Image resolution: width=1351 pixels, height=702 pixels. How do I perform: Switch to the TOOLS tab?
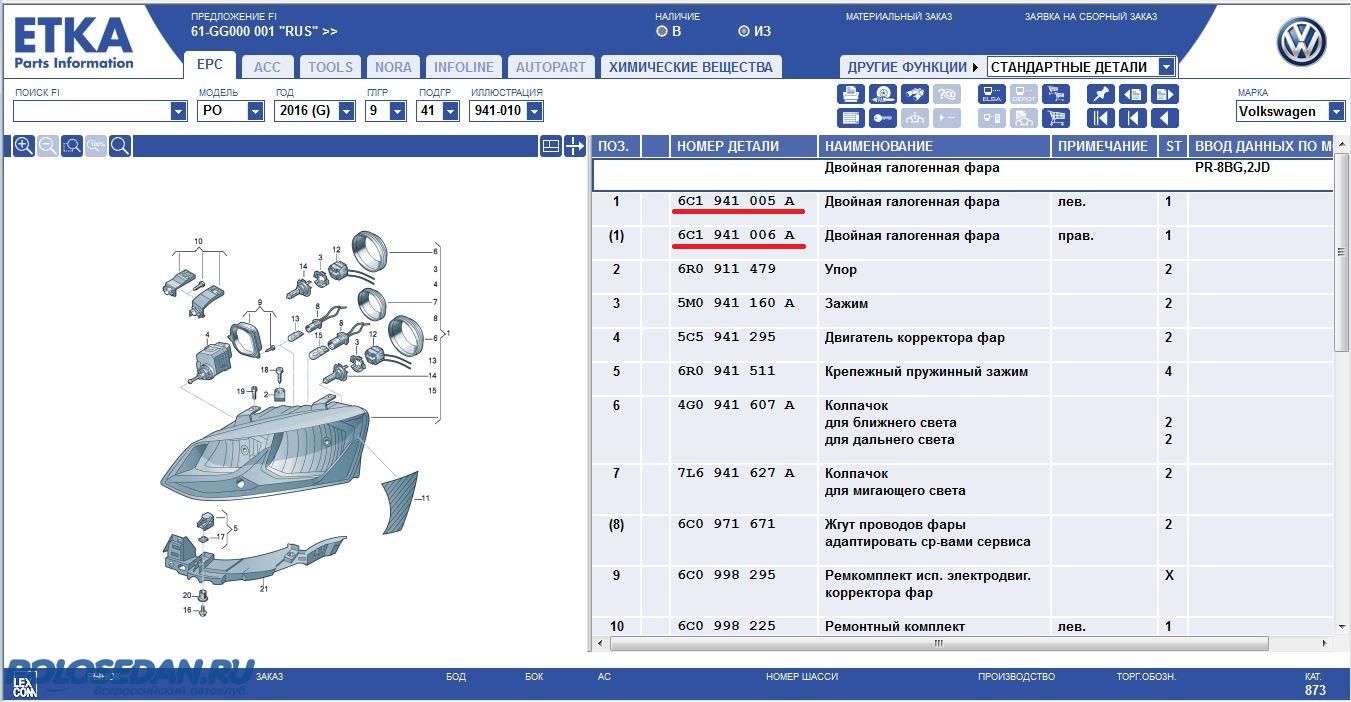click(330, 67)
